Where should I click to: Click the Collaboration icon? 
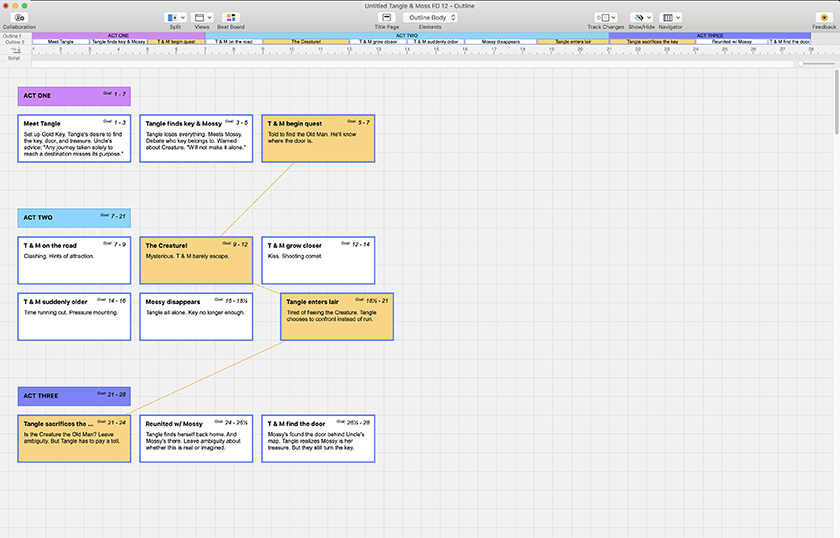click(x=19, y=17)
